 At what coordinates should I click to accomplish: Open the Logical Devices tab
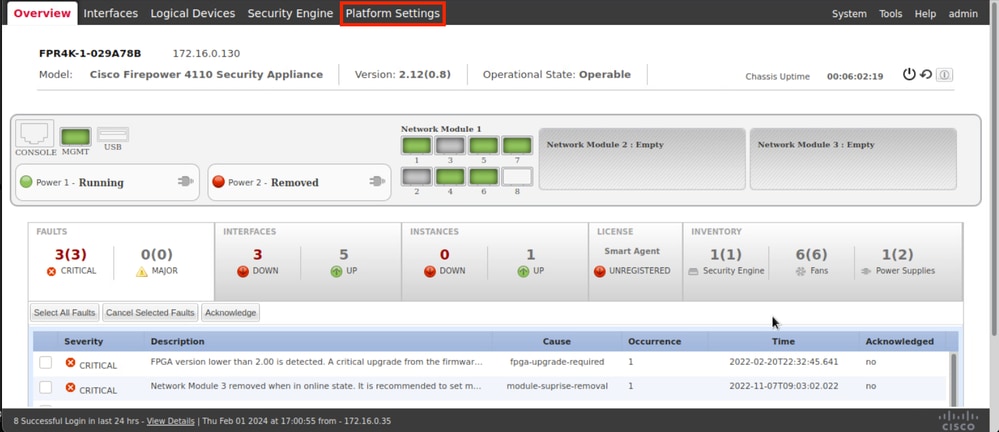(x=192, y=13)
